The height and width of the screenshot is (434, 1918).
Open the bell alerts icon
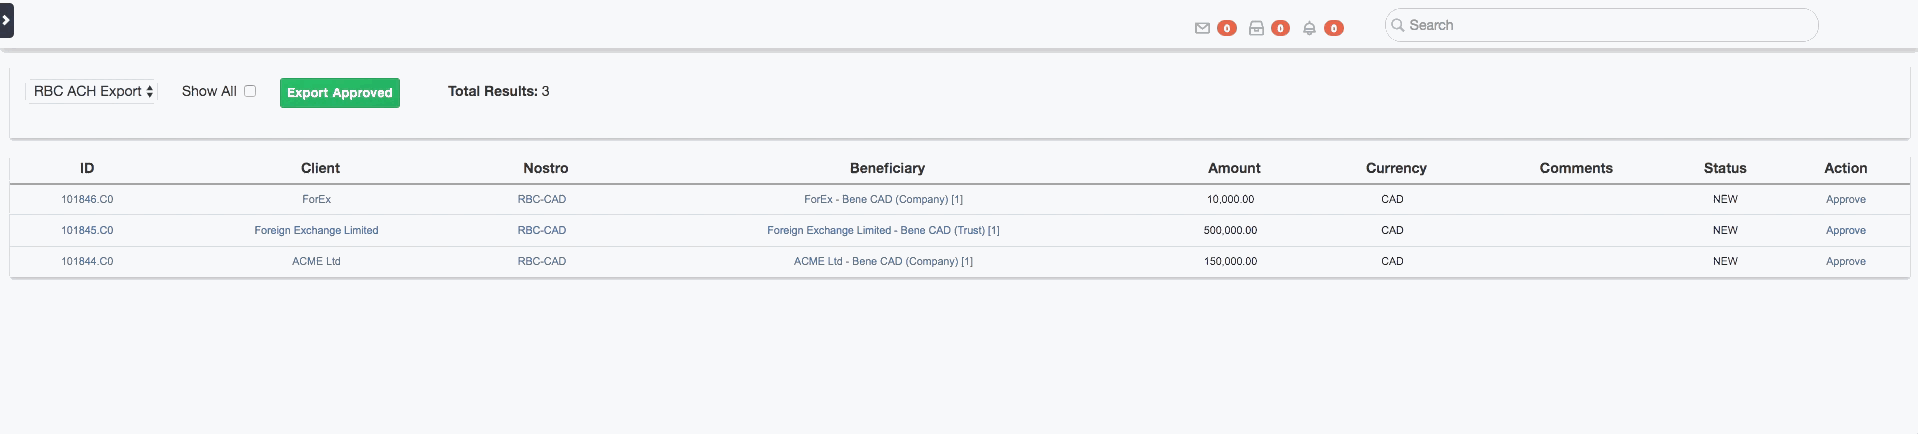point(1309,28)
